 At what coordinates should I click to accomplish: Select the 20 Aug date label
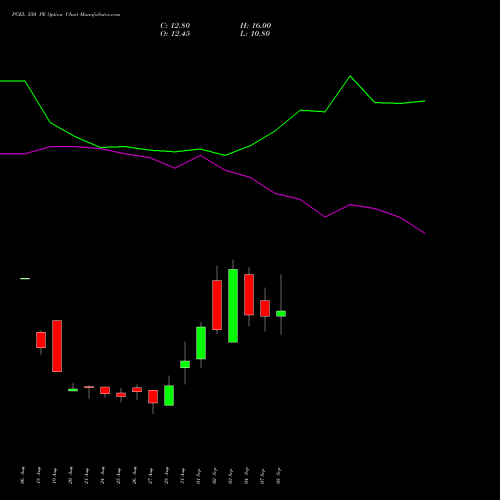pos(70,476)
